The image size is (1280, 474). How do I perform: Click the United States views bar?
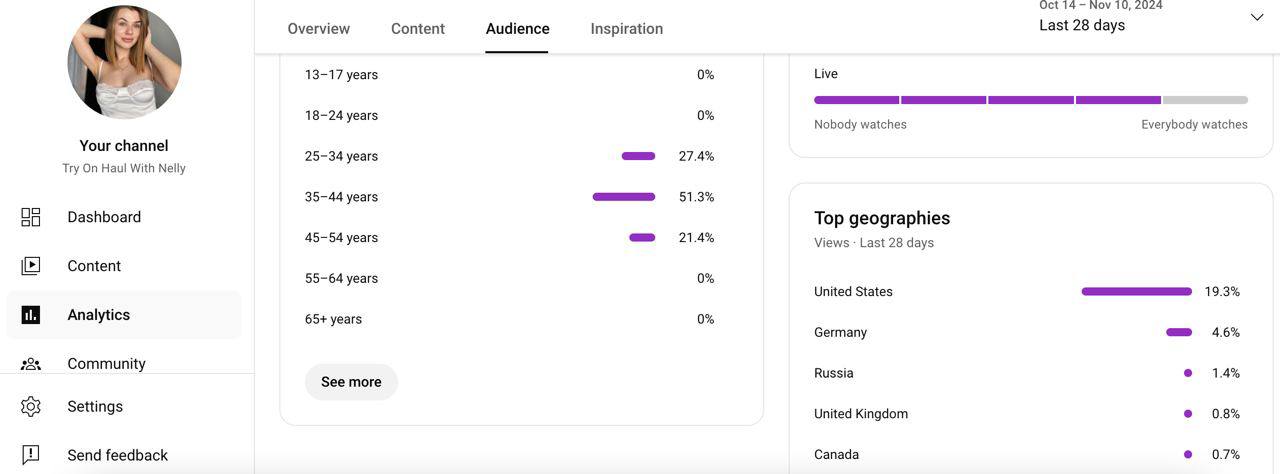[x=1136, y=292]
